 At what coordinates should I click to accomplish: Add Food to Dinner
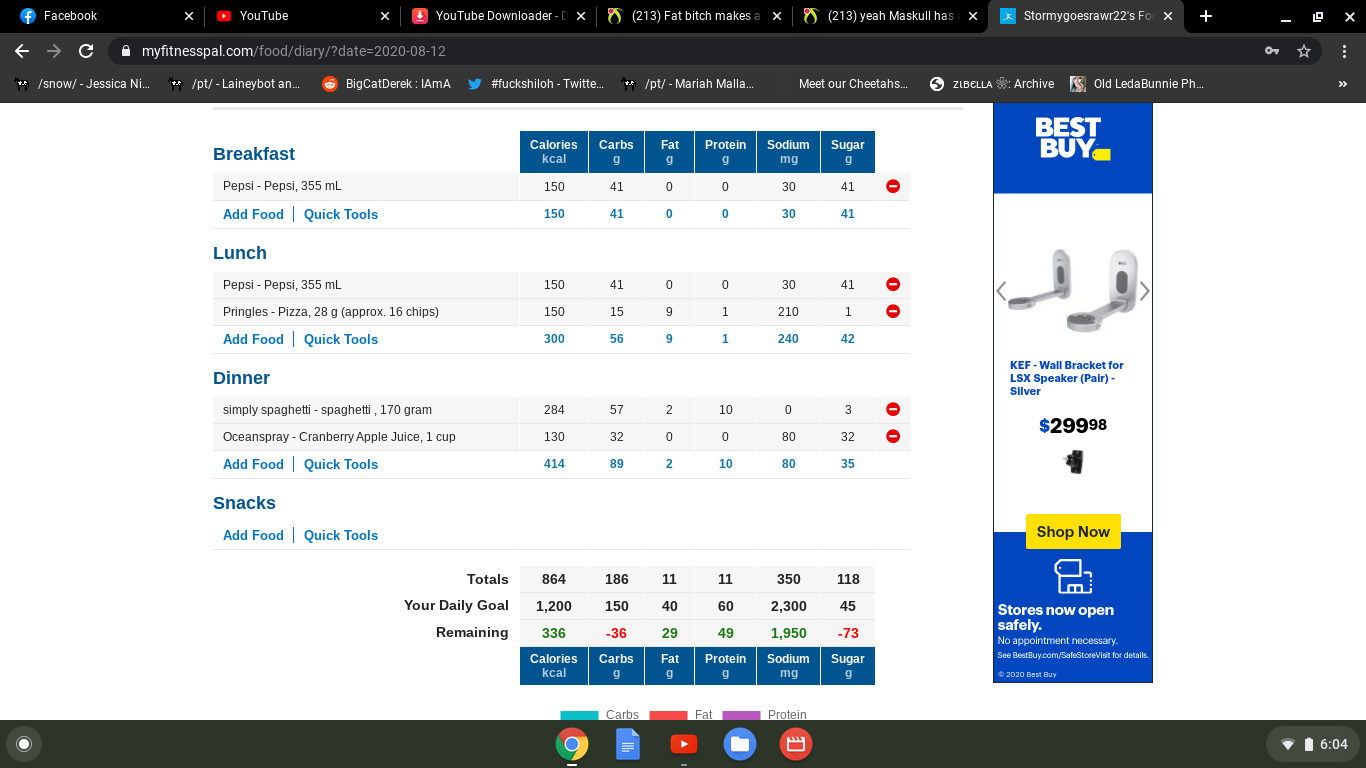click(253, 464)
